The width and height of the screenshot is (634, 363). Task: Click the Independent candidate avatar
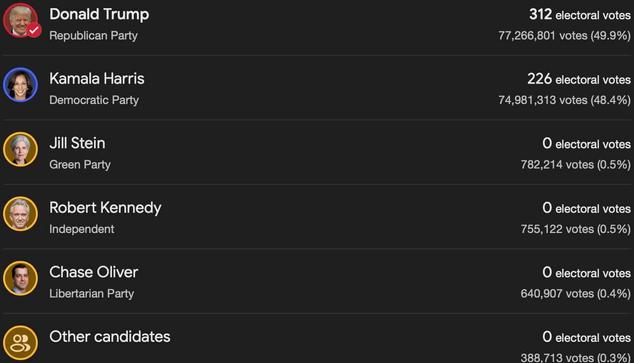[x=20, y=214]
